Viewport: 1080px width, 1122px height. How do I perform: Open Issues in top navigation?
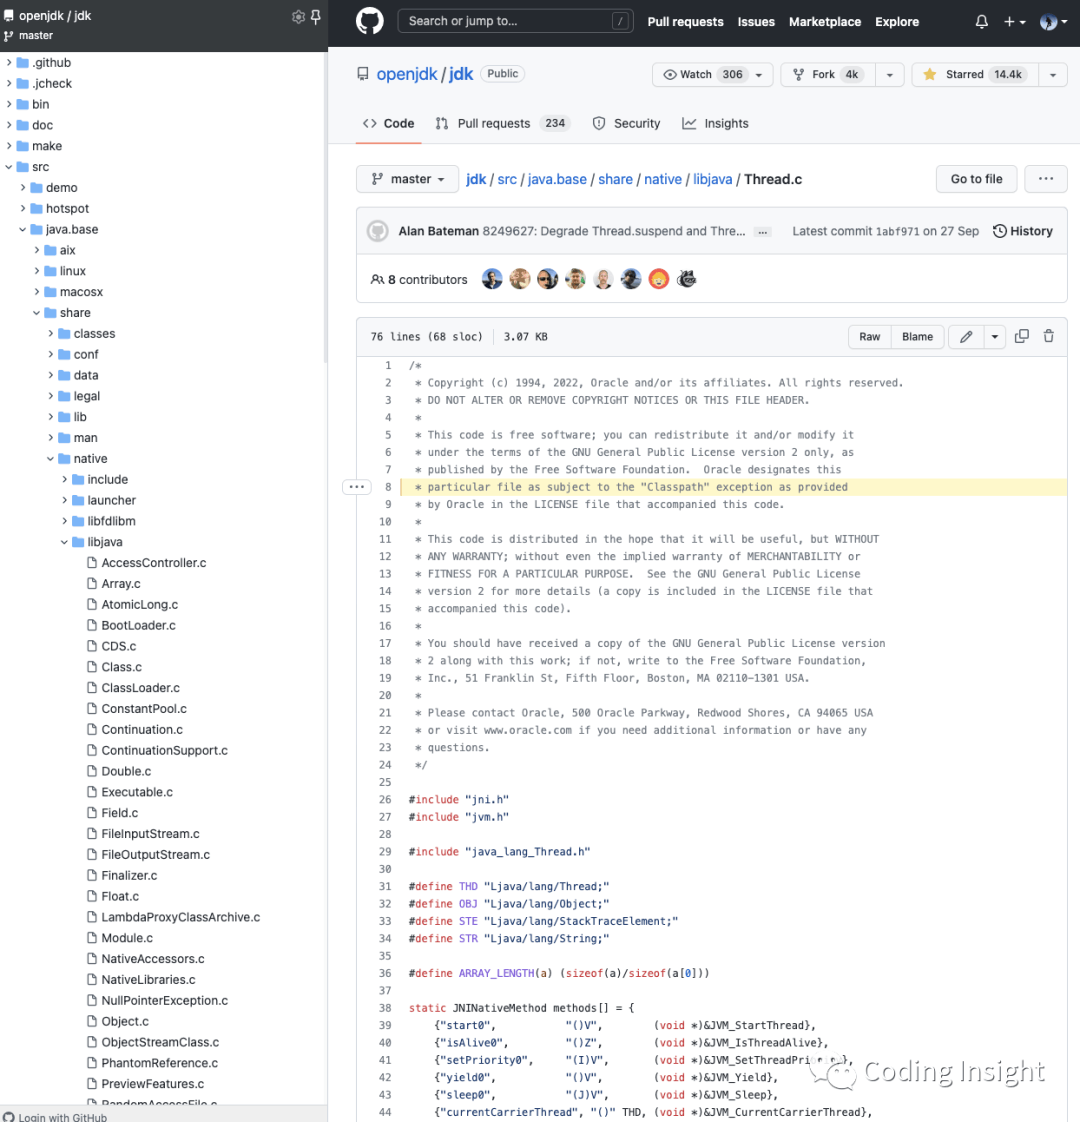[x=756, y=21]
